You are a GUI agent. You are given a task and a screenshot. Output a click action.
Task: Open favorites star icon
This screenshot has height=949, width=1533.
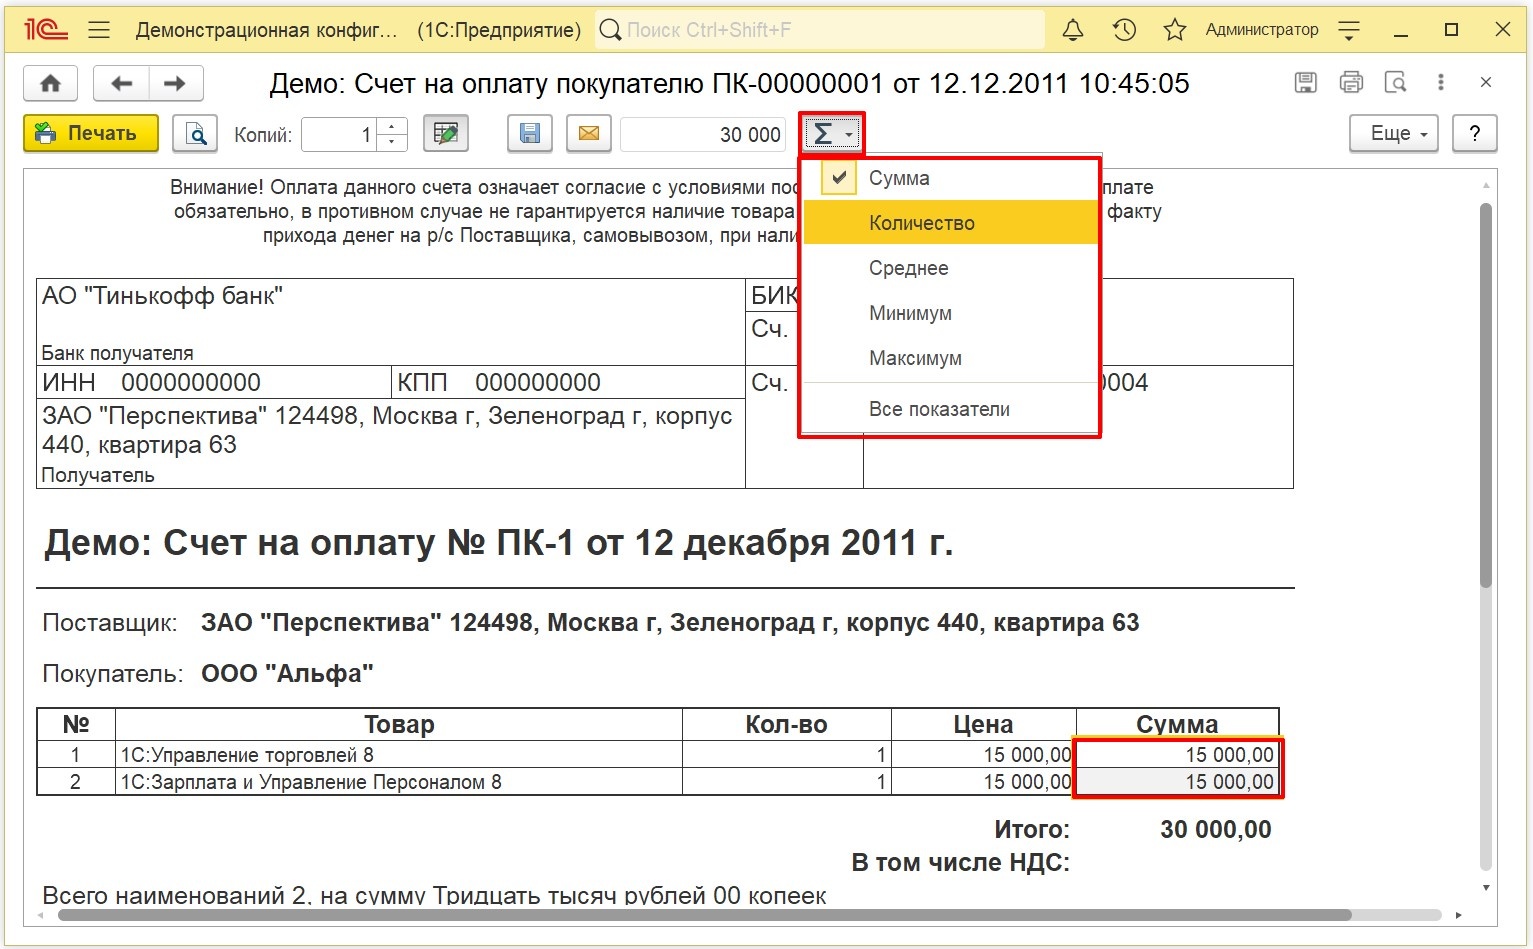click(x=1175, y=30)
